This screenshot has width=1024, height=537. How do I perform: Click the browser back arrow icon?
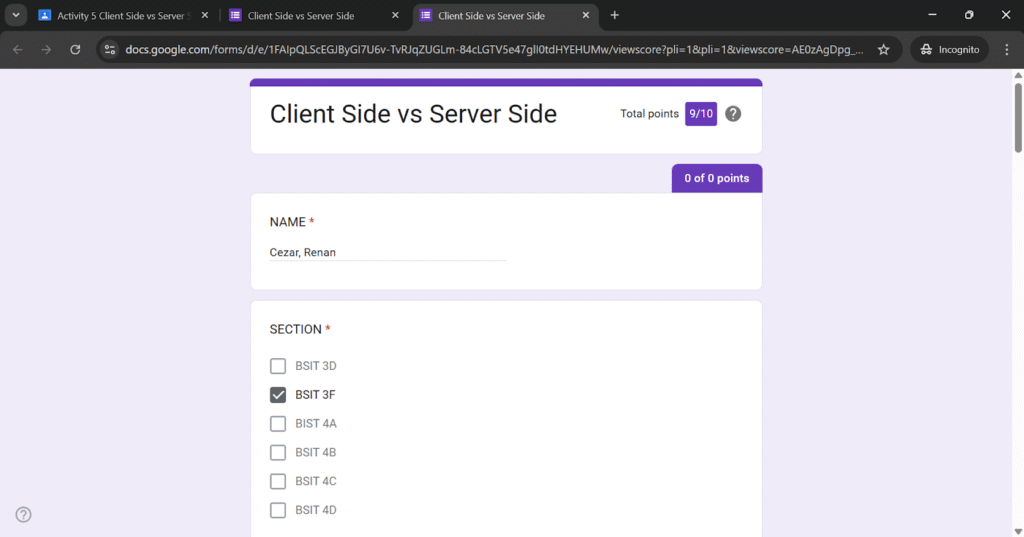tap(18, 49)
